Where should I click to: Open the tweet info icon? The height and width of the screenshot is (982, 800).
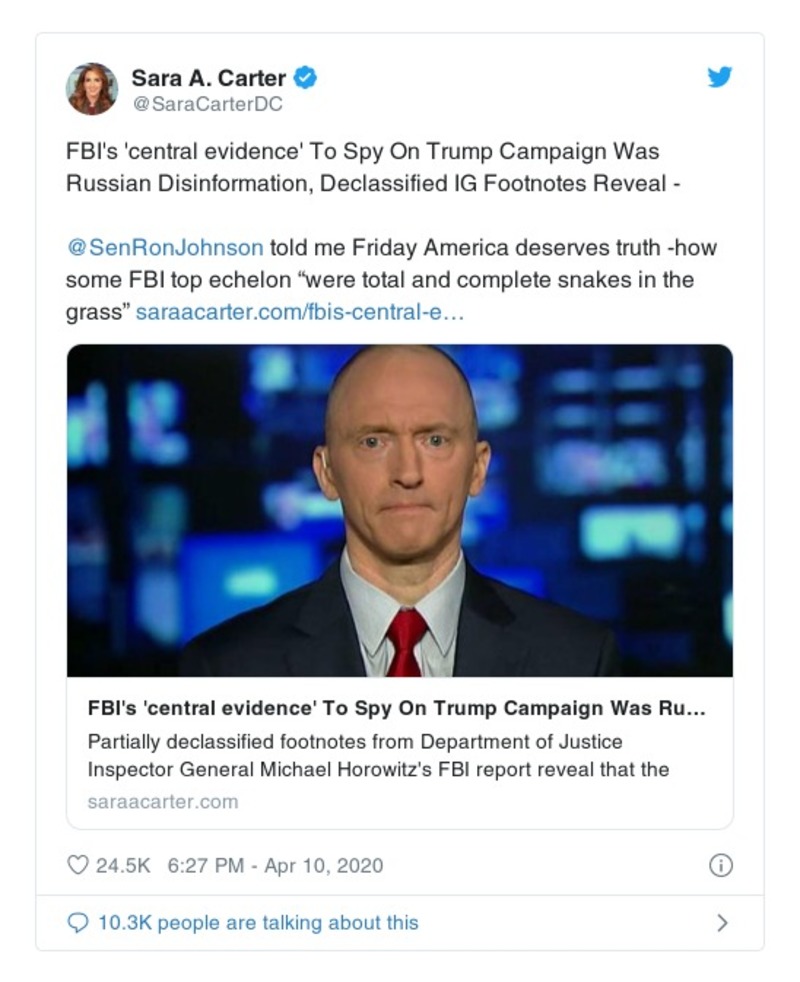click(720, 866)
